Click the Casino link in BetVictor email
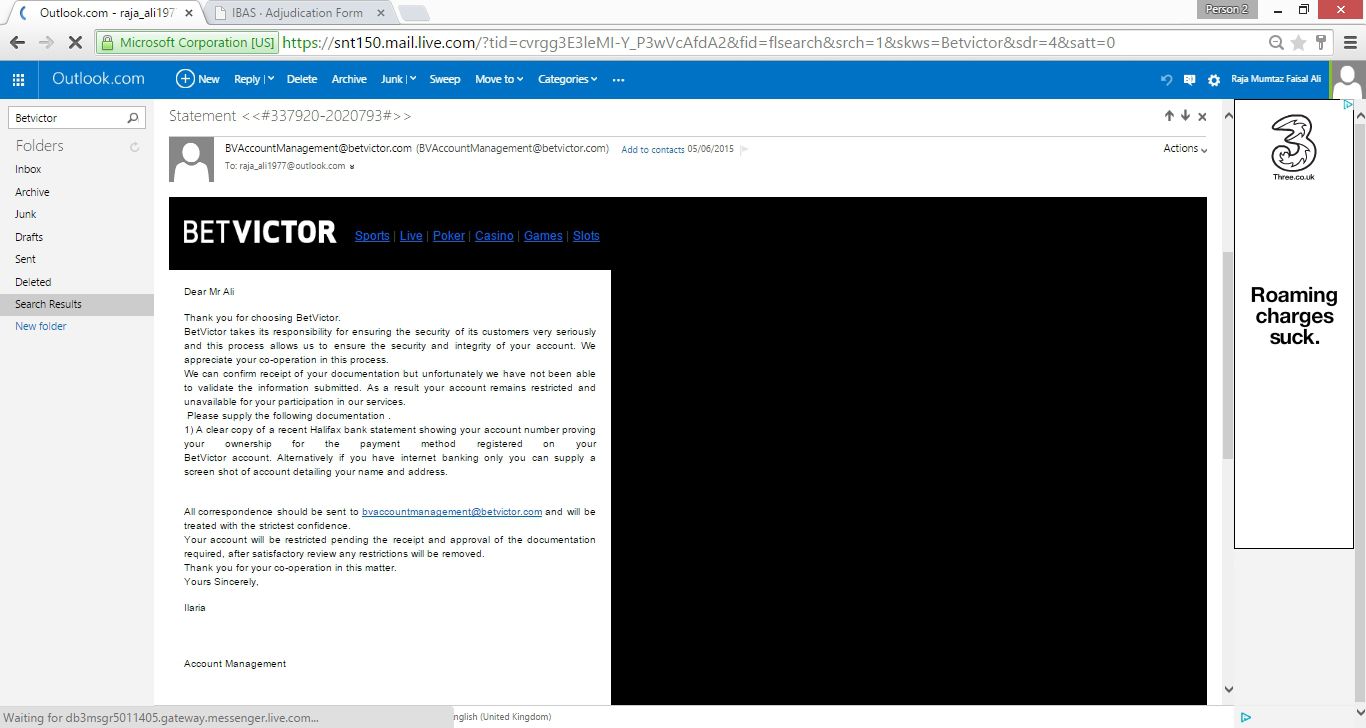1366x728 pixels. [494, 236]
